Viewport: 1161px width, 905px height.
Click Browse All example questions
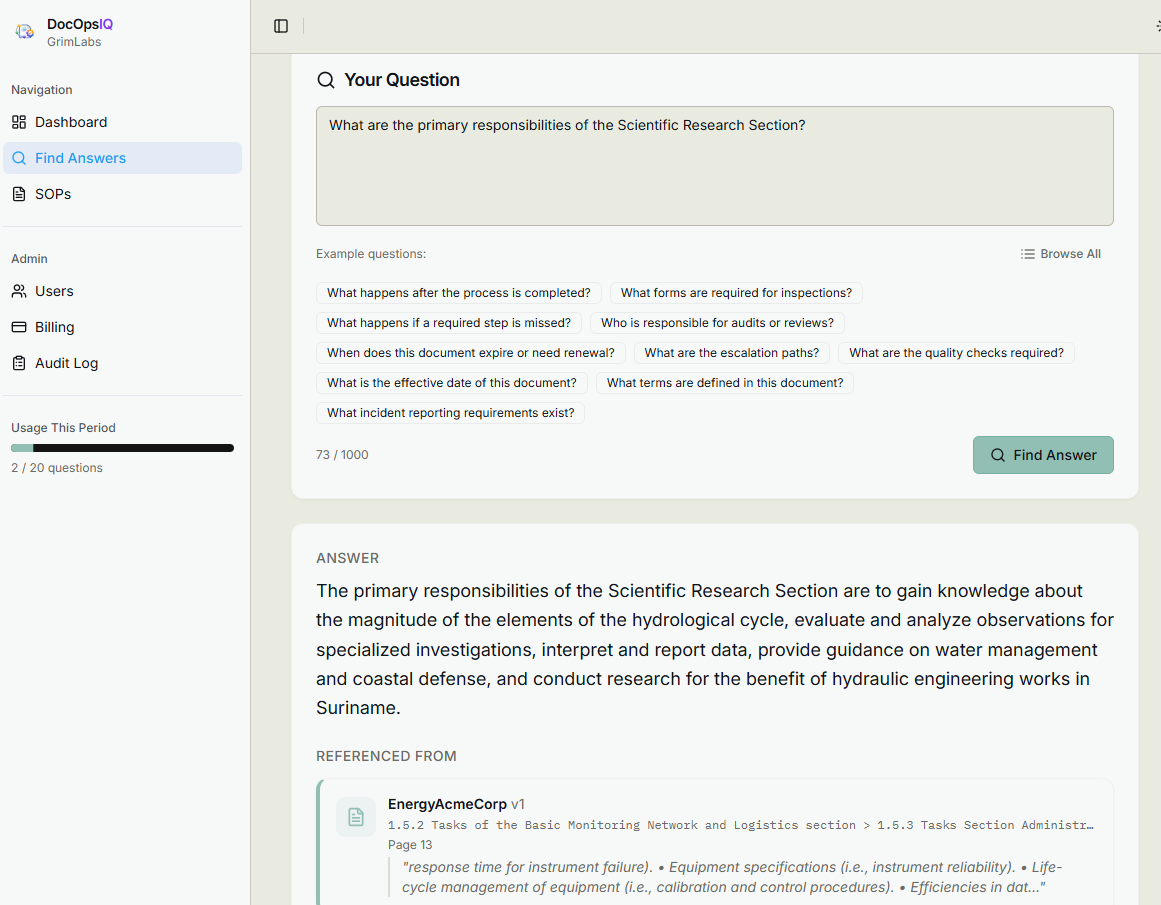[x=1060, y=254]
